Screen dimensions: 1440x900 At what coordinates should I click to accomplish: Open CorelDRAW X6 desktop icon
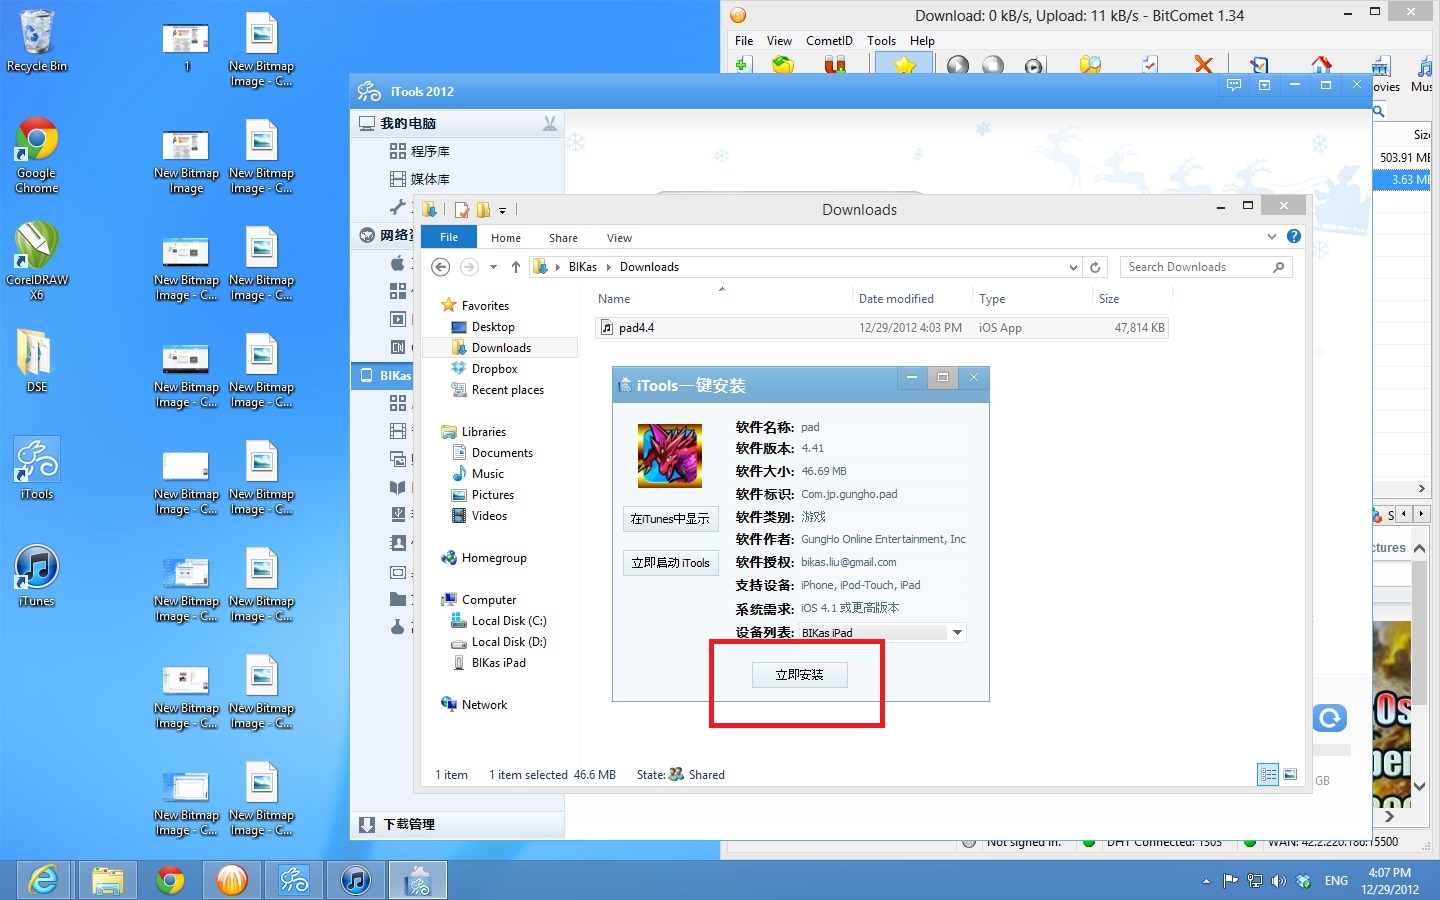pos(37,262)
